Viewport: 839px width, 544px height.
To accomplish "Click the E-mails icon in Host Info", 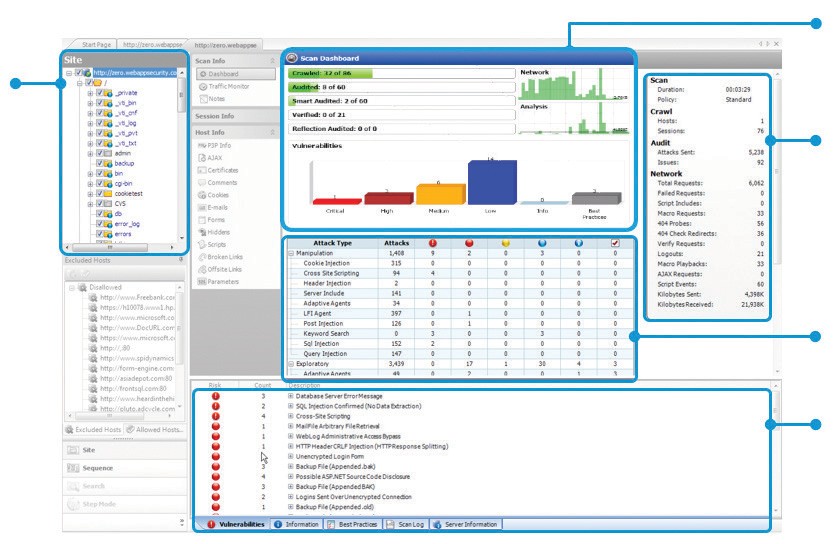I will [x=218, y=207].
